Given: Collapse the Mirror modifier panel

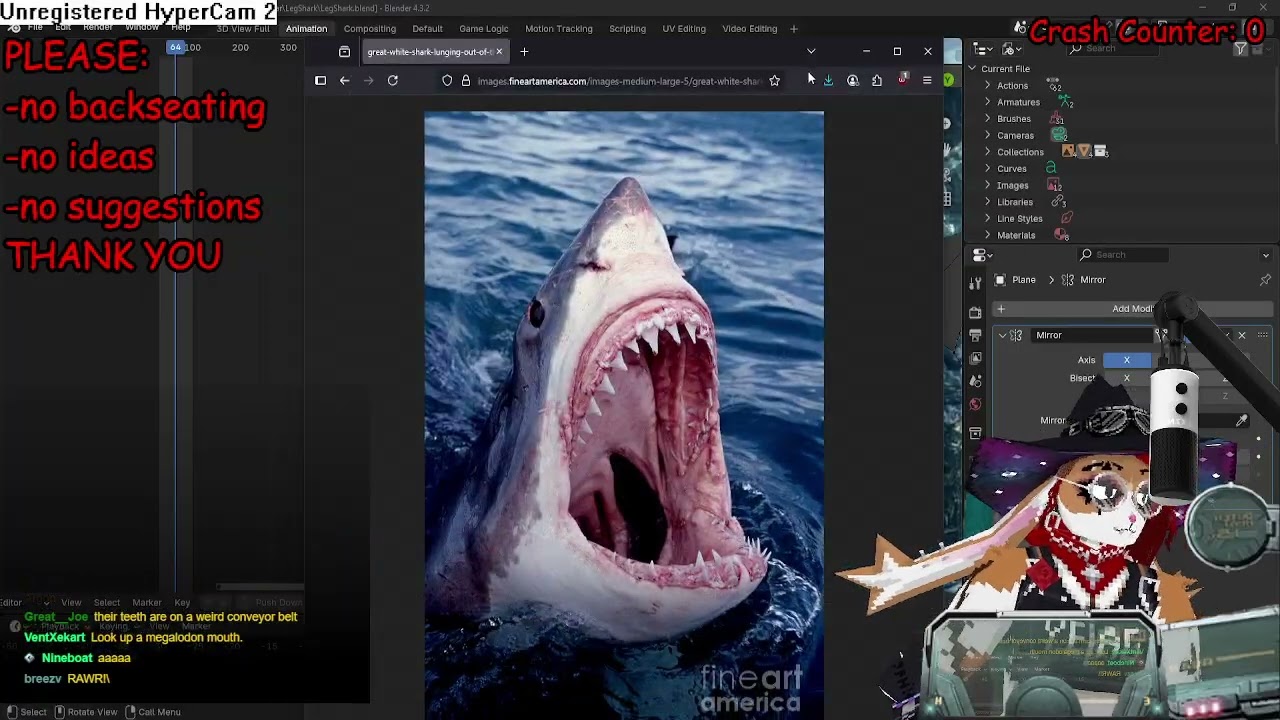Looking at the screenshot, I should point(1002,336).
